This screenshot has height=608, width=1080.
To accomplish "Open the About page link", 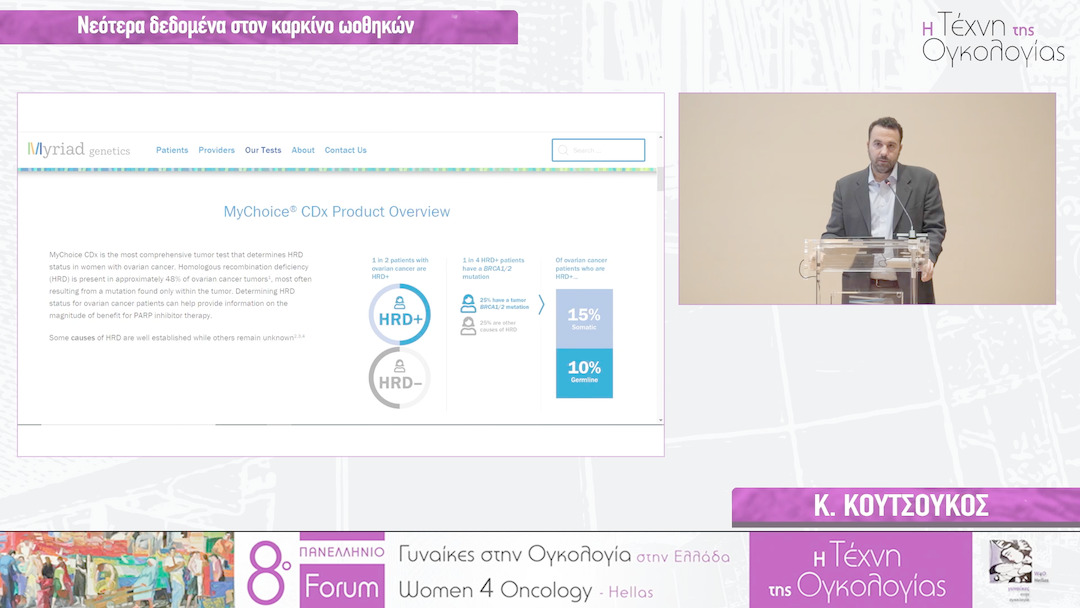I will pyautogui.click(x=303, y=150).
